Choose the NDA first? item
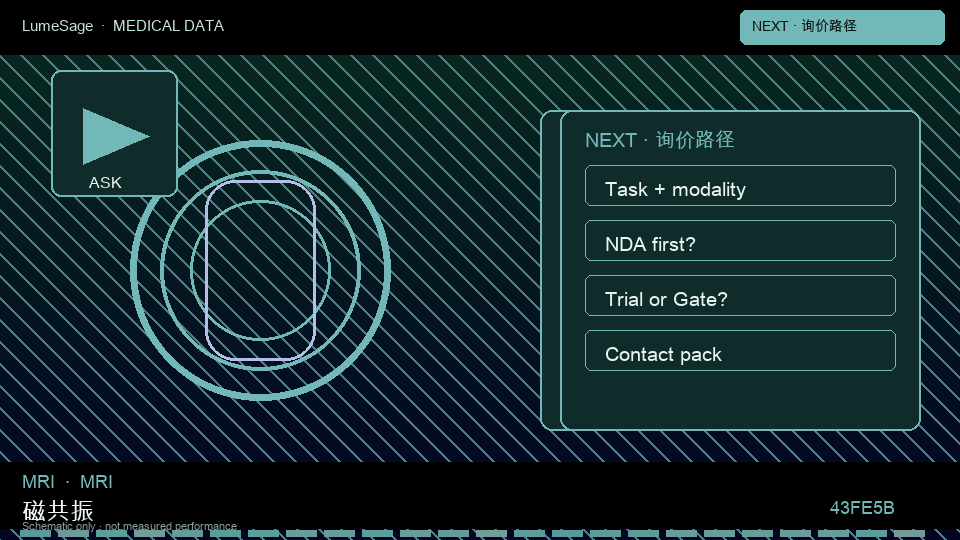The height and width of the screenshot is (540, 960). tap(740, 241)
